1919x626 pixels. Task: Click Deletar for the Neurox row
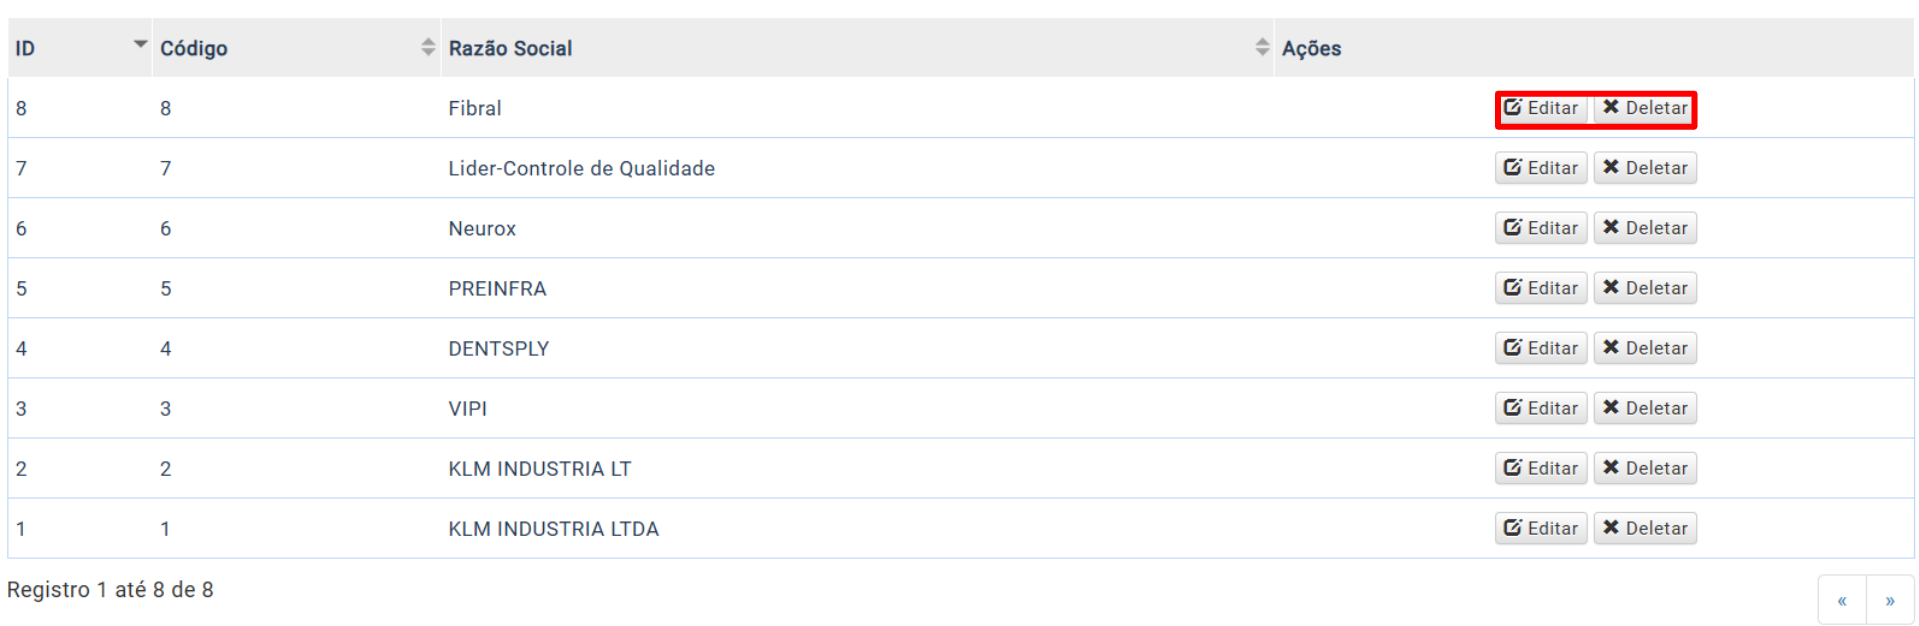coord(1645,228)
